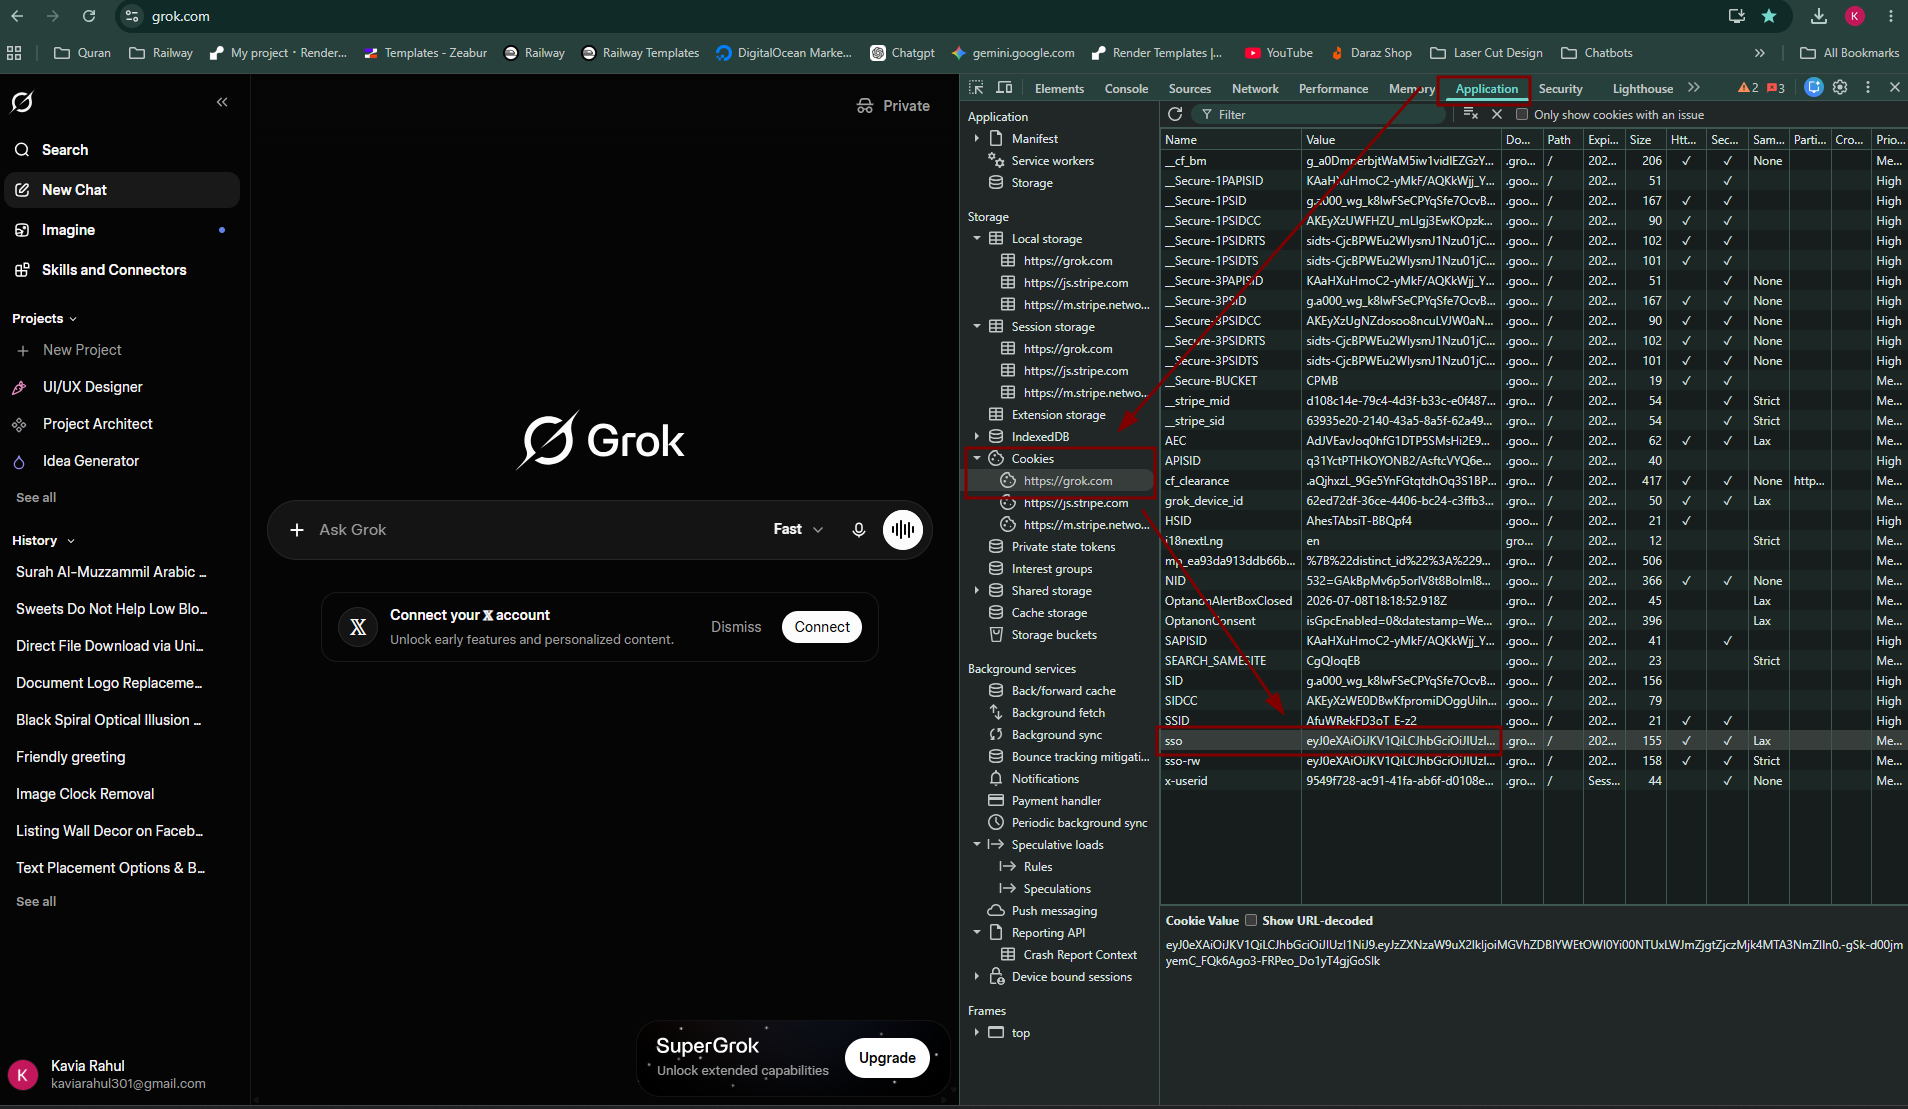Select https://js.stripe.com under Cookies
This screenshot has height=1109, width=1908.
click(x=1076, y=503)
